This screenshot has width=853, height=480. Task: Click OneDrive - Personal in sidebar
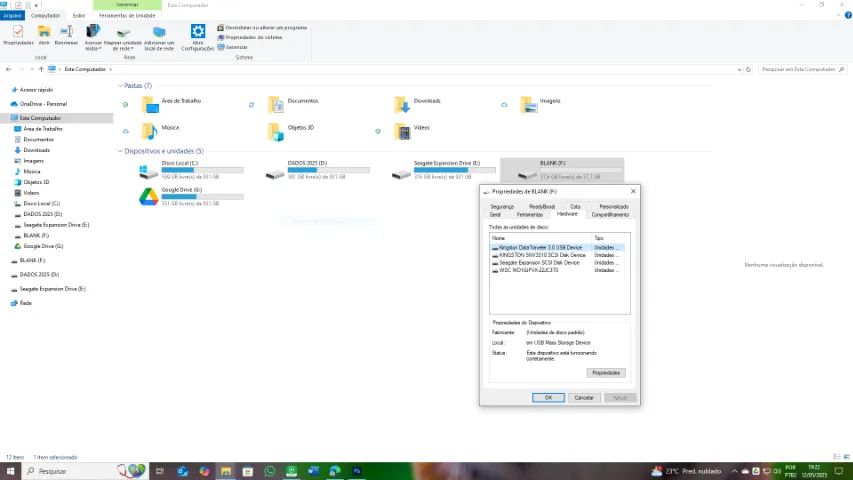[x=43, y=104]
